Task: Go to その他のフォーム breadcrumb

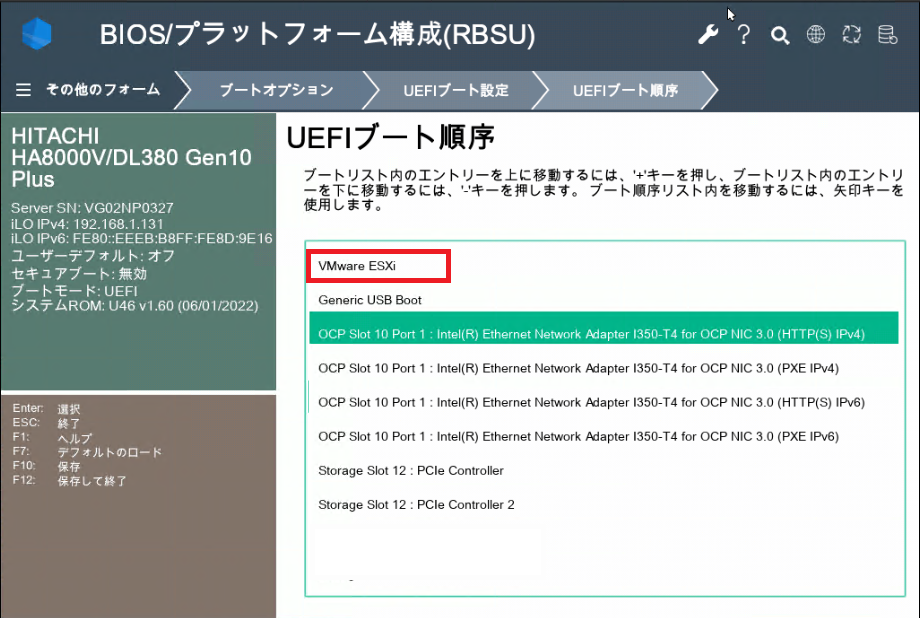Action: tap(103, 90)
